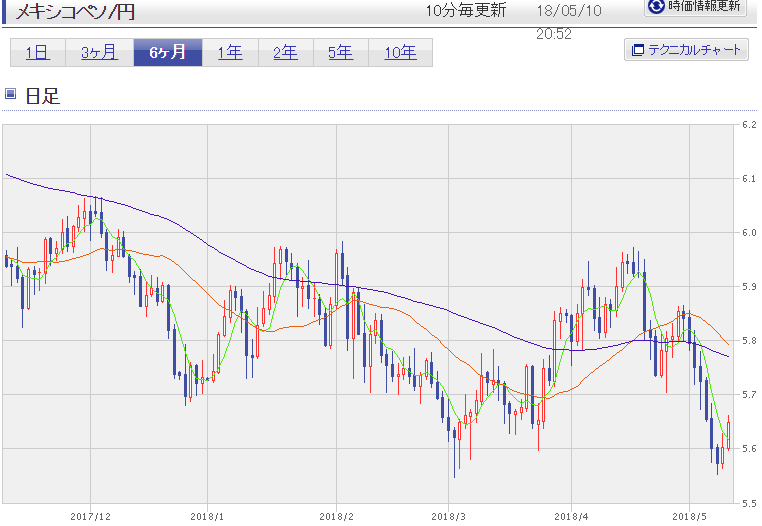Screen dimensions: 762x526
Task: Show the 5年 chart range
Action: (341, 53)
